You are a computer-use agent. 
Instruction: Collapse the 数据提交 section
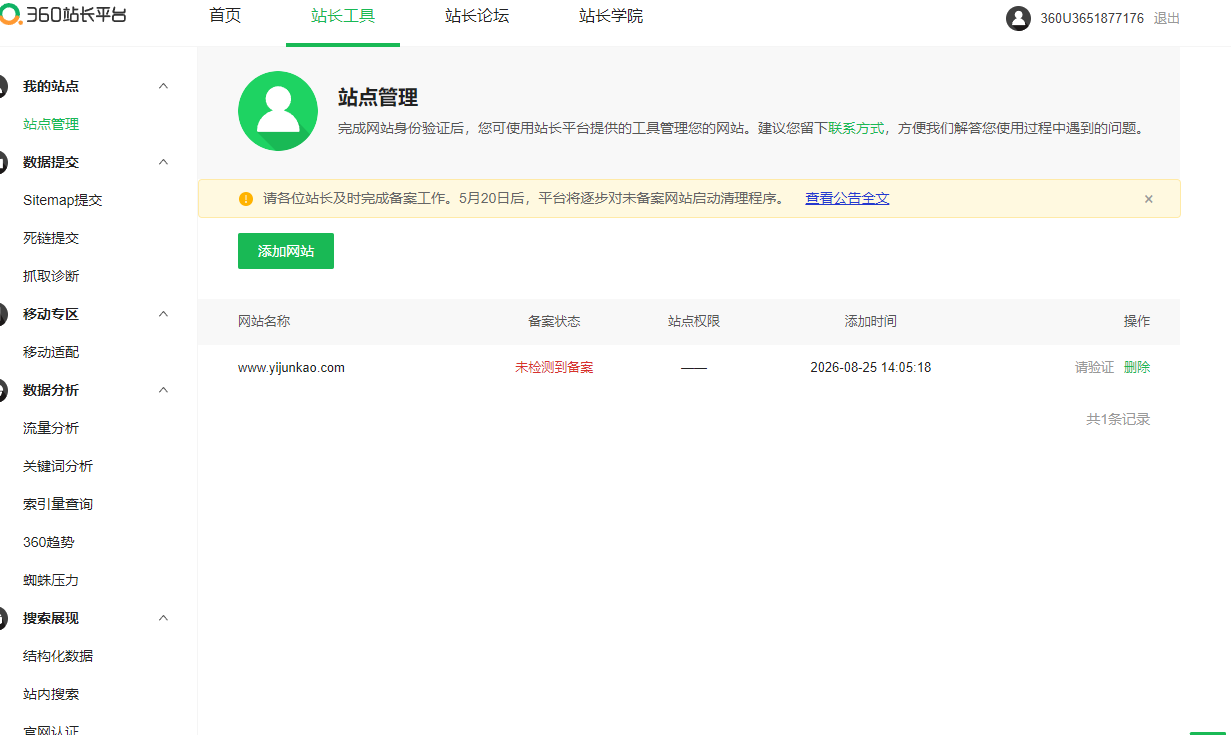pos(164,162)
